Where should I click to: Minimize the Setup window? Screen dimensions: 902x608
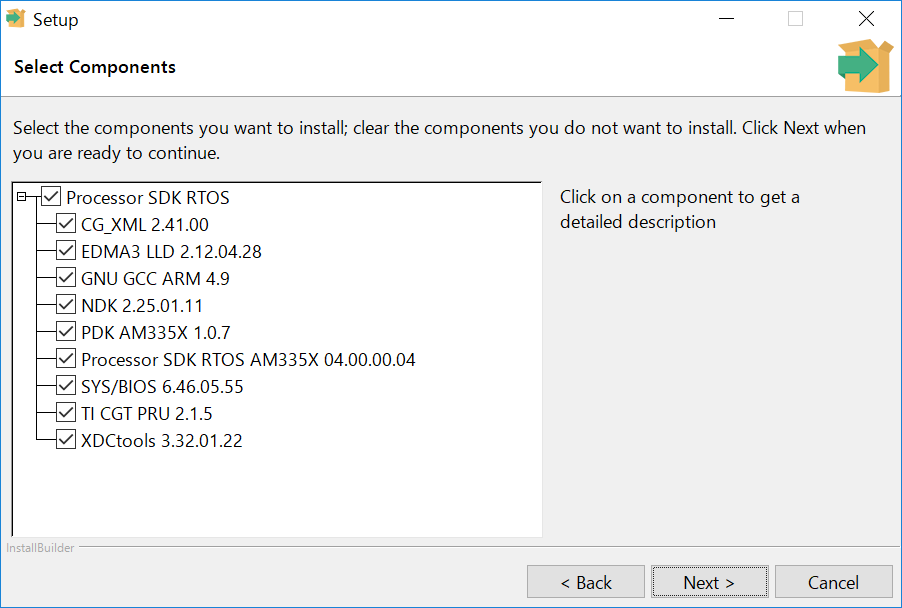click(x=722, y=19)
